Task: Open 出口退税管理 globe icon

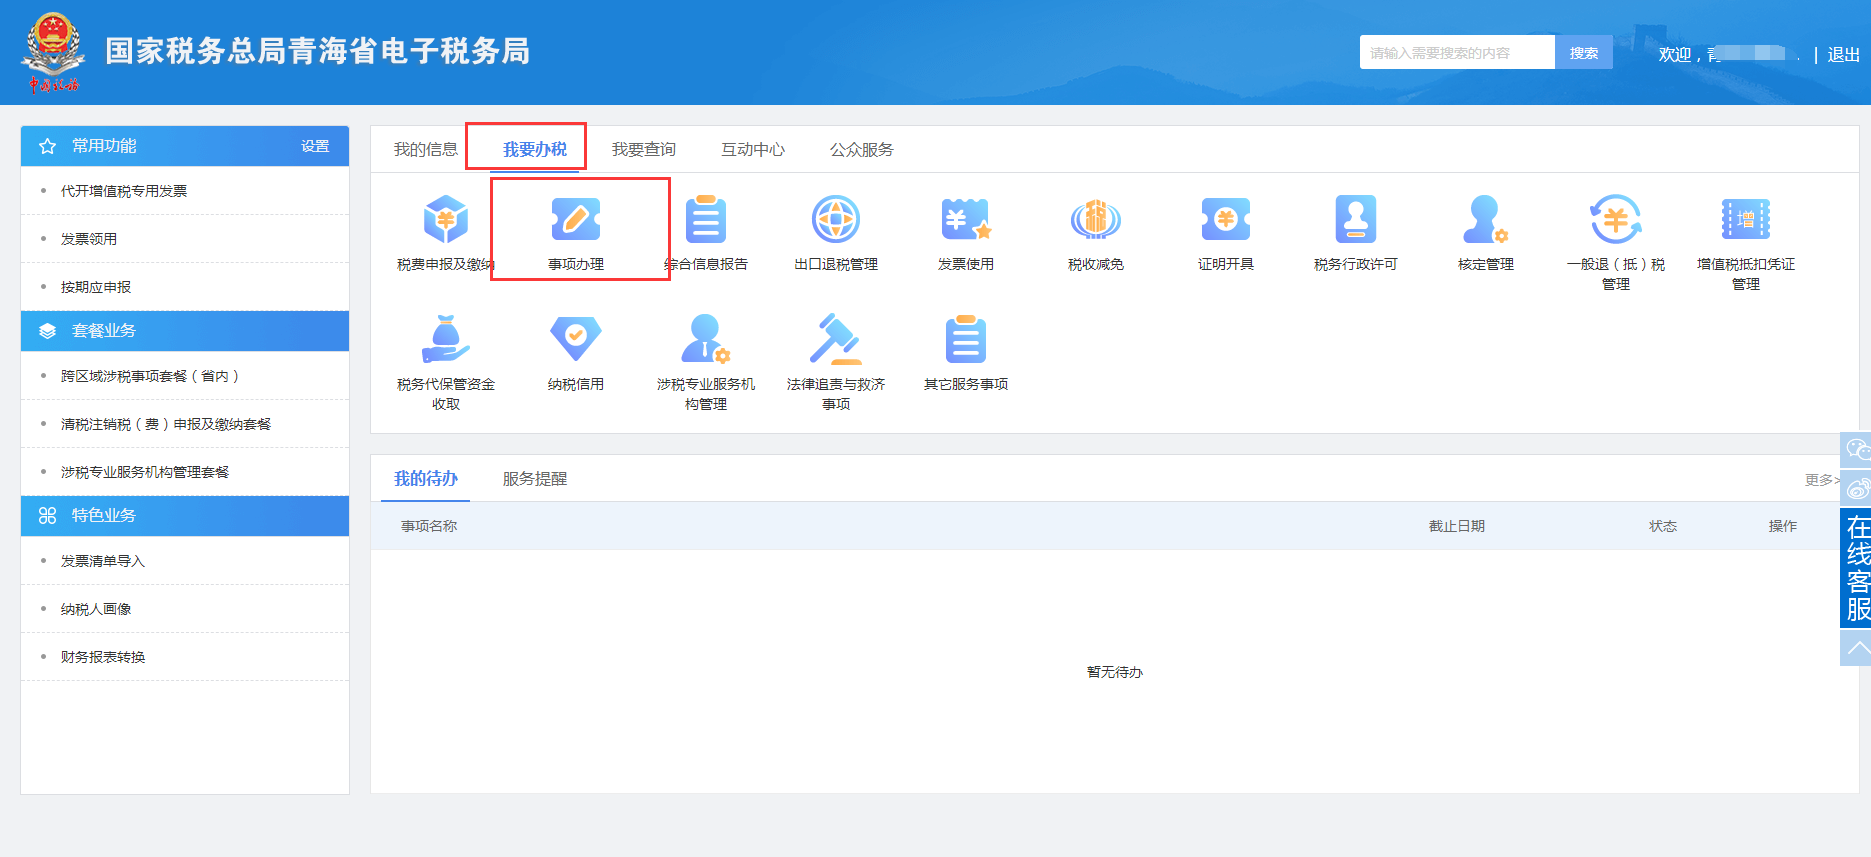Action: tap(836, 220)
